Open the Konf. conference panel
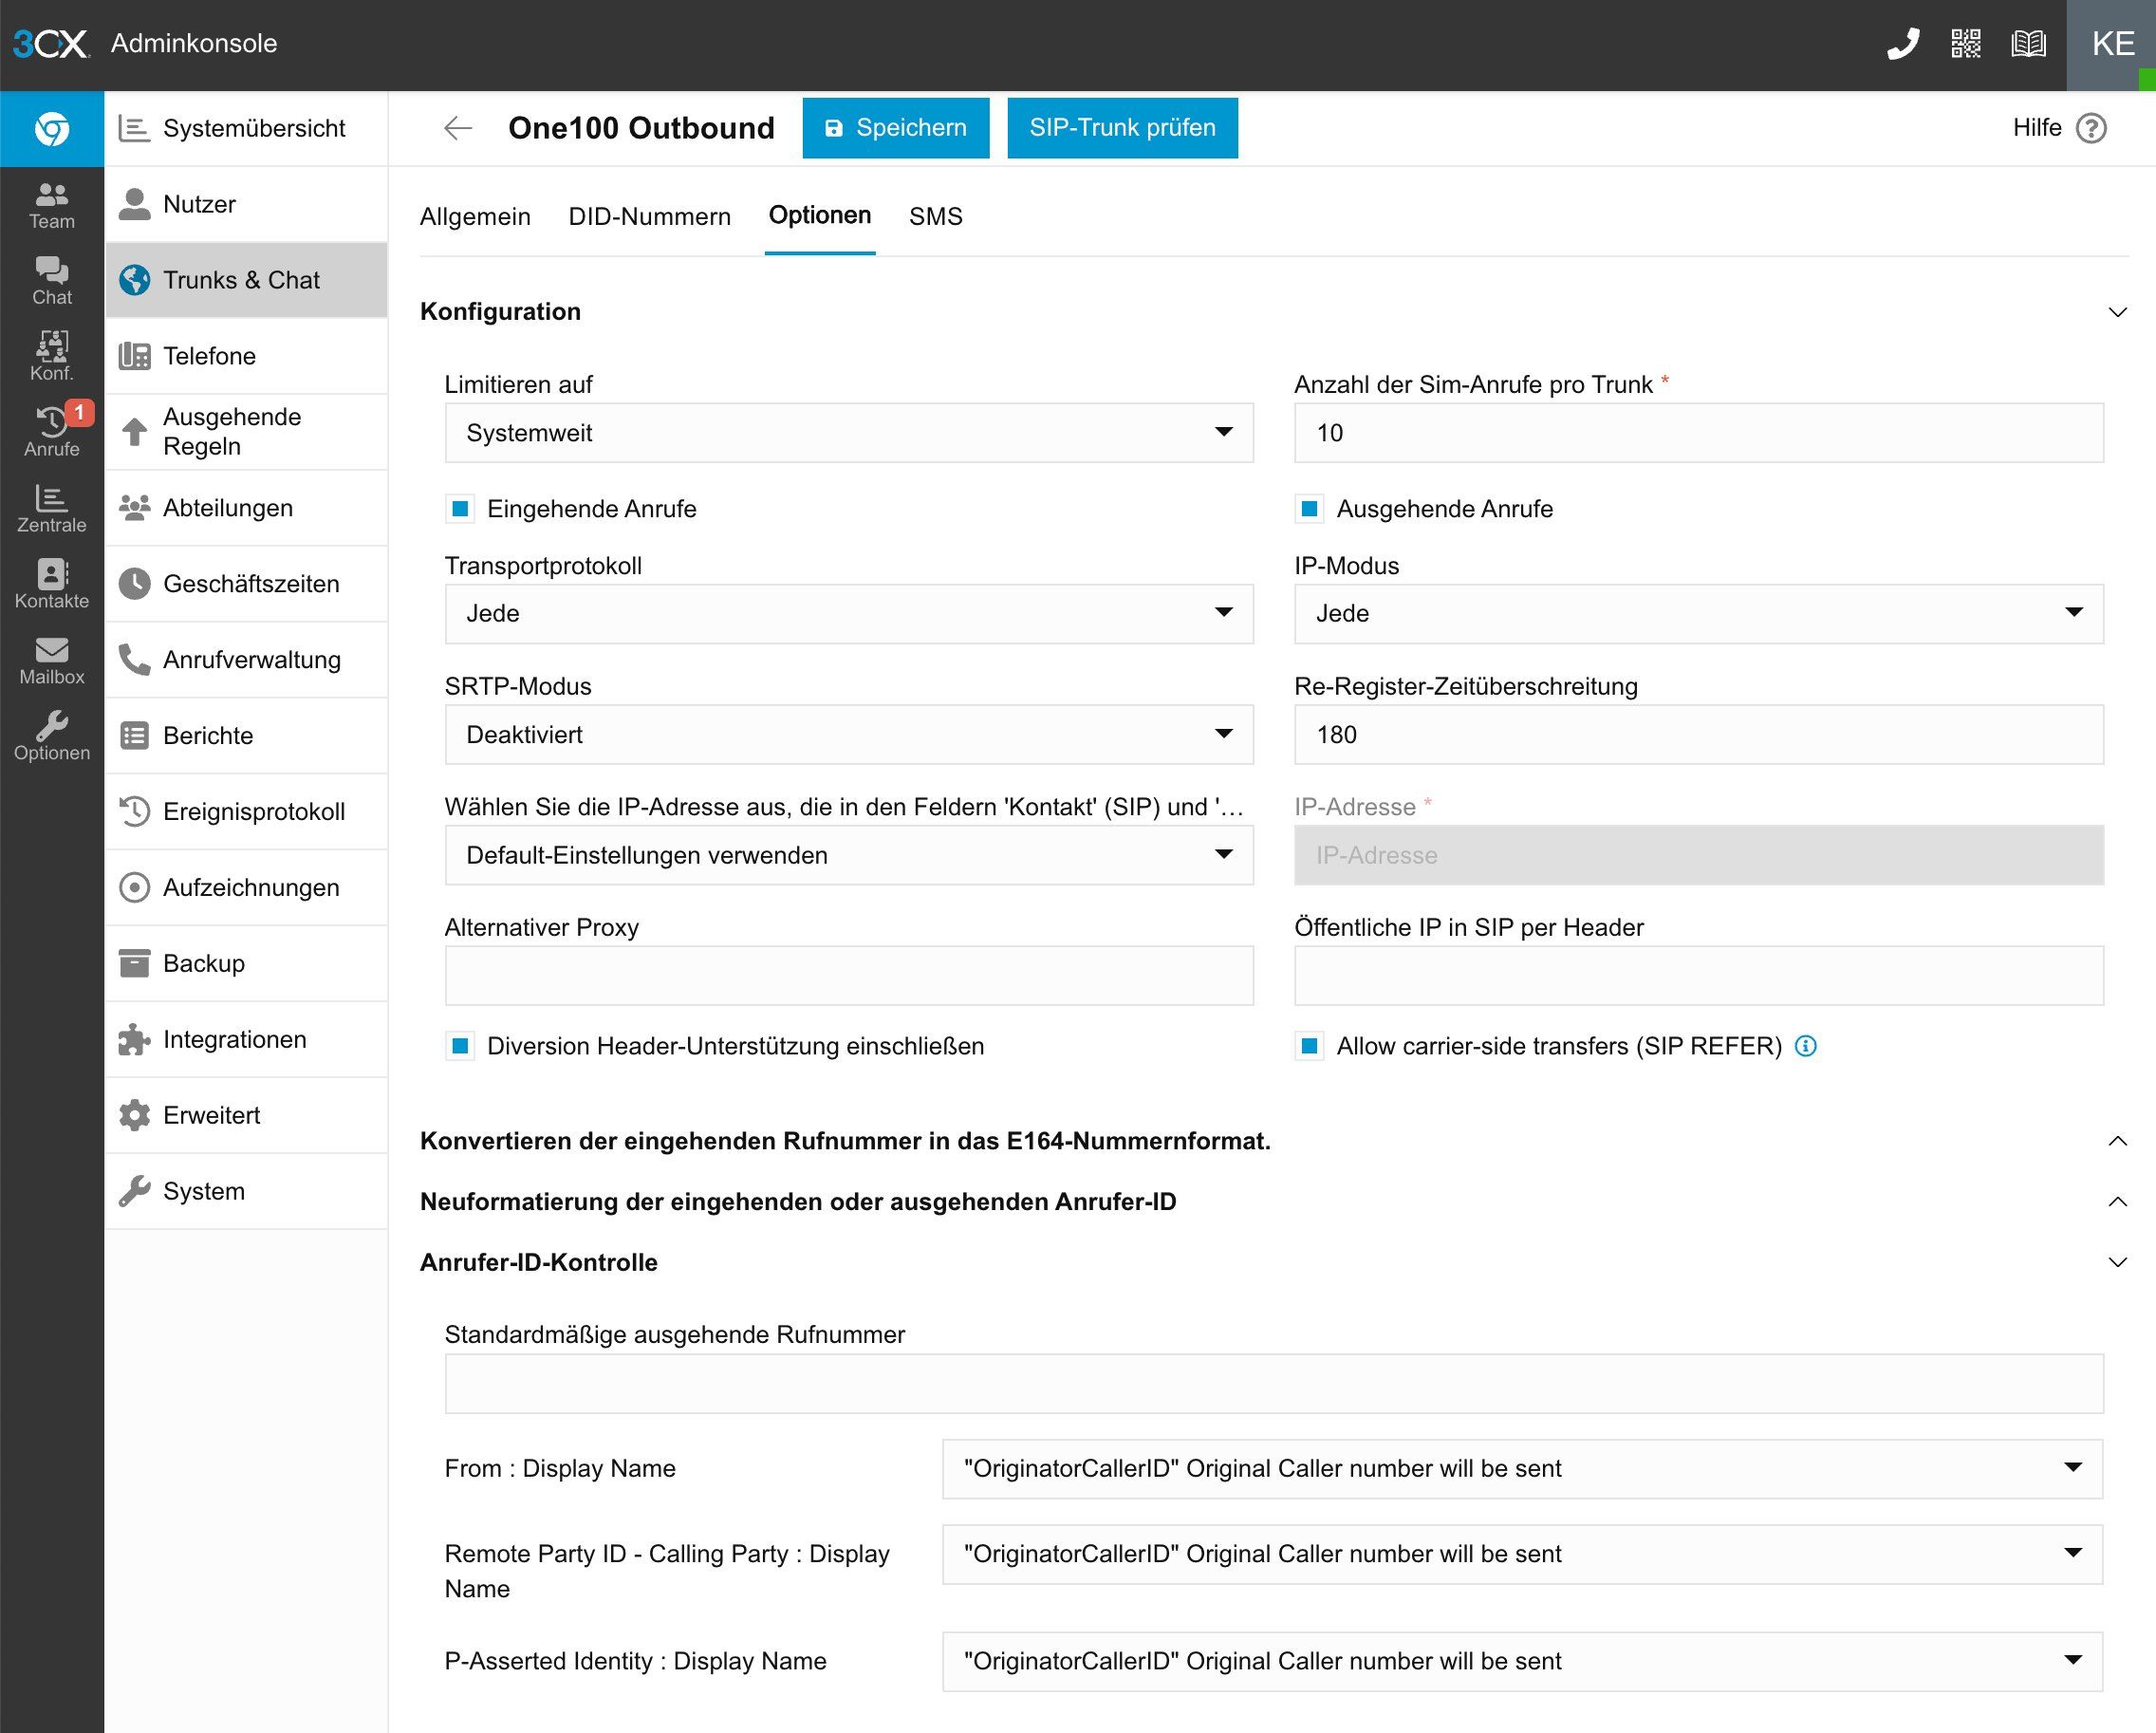2156x1733 pixels. point(52,358)
